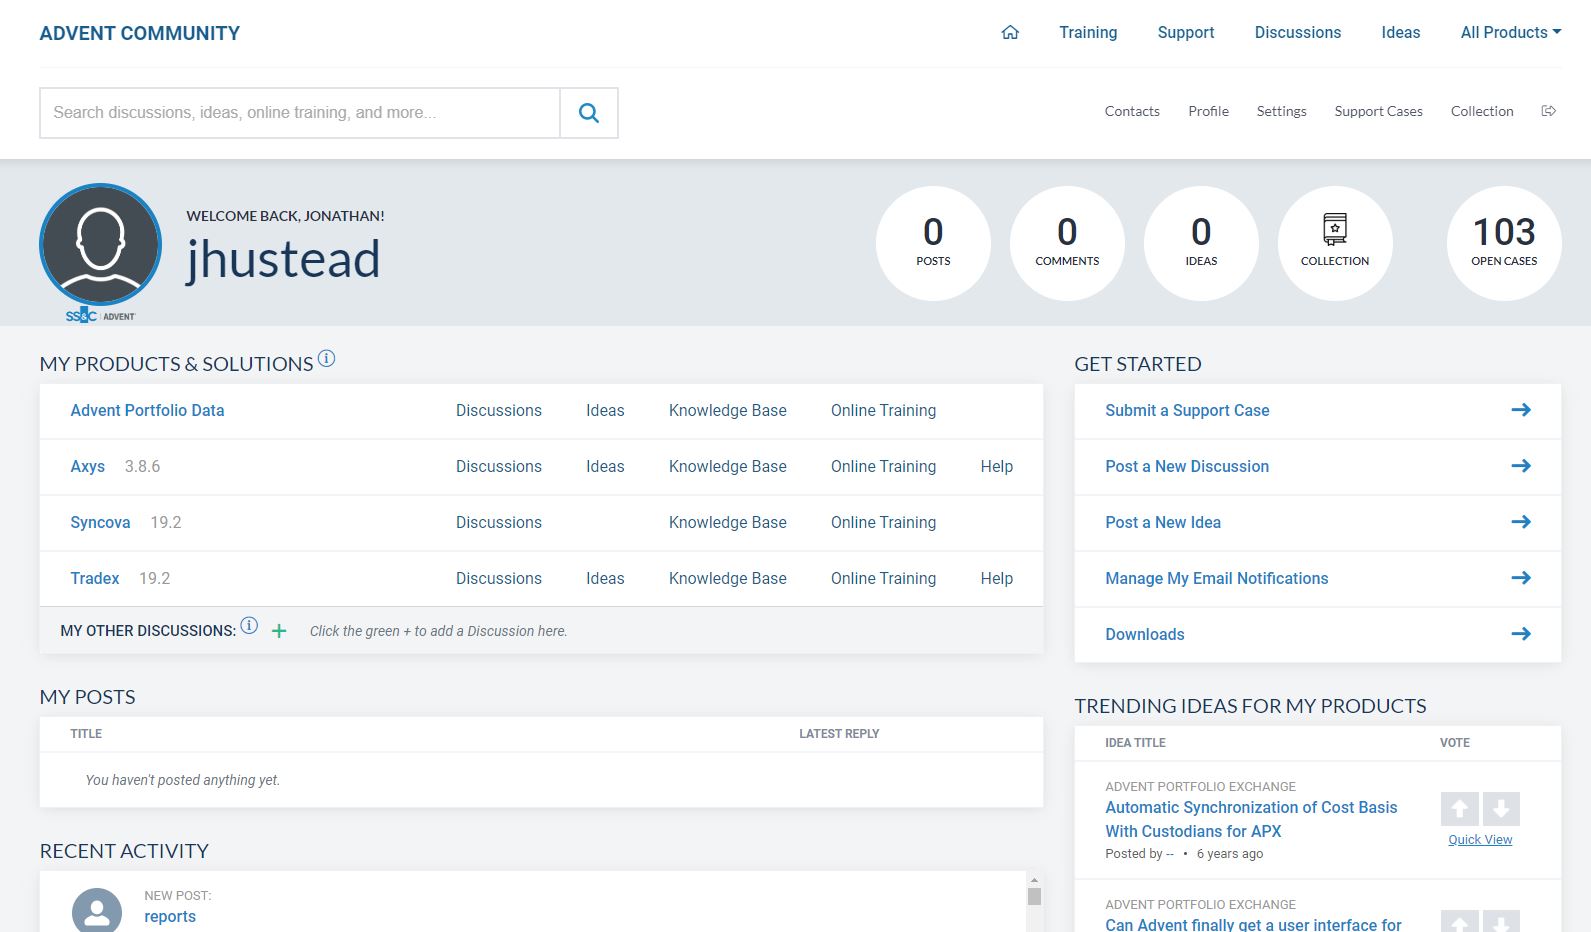Click the user profile avatar picture
Viewport: 1591px width, 932px height.
100,244
